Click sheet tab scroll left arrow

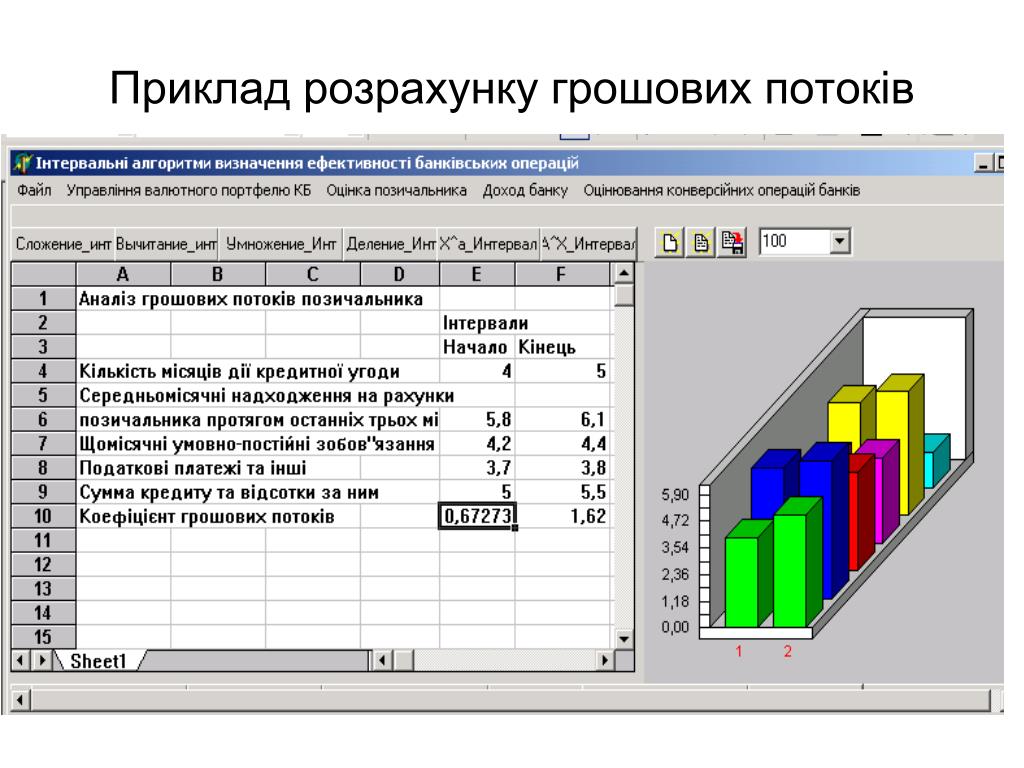click(x=21, y=660)
